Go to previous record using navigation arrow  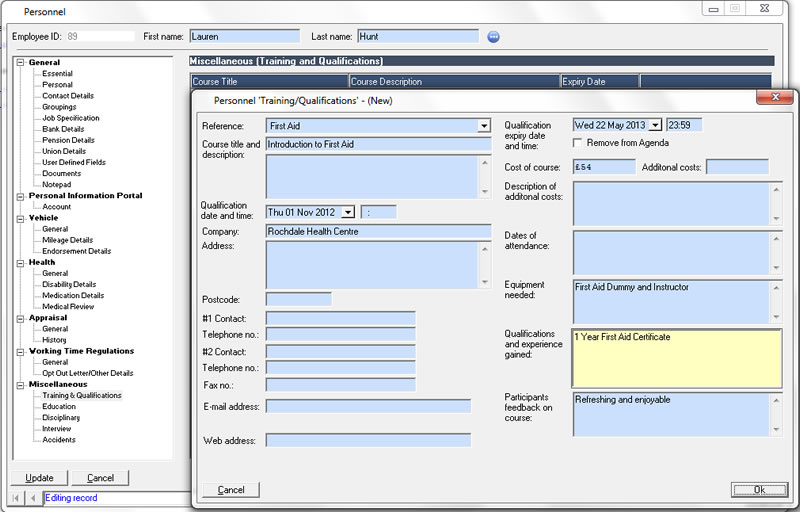point(32,497)
